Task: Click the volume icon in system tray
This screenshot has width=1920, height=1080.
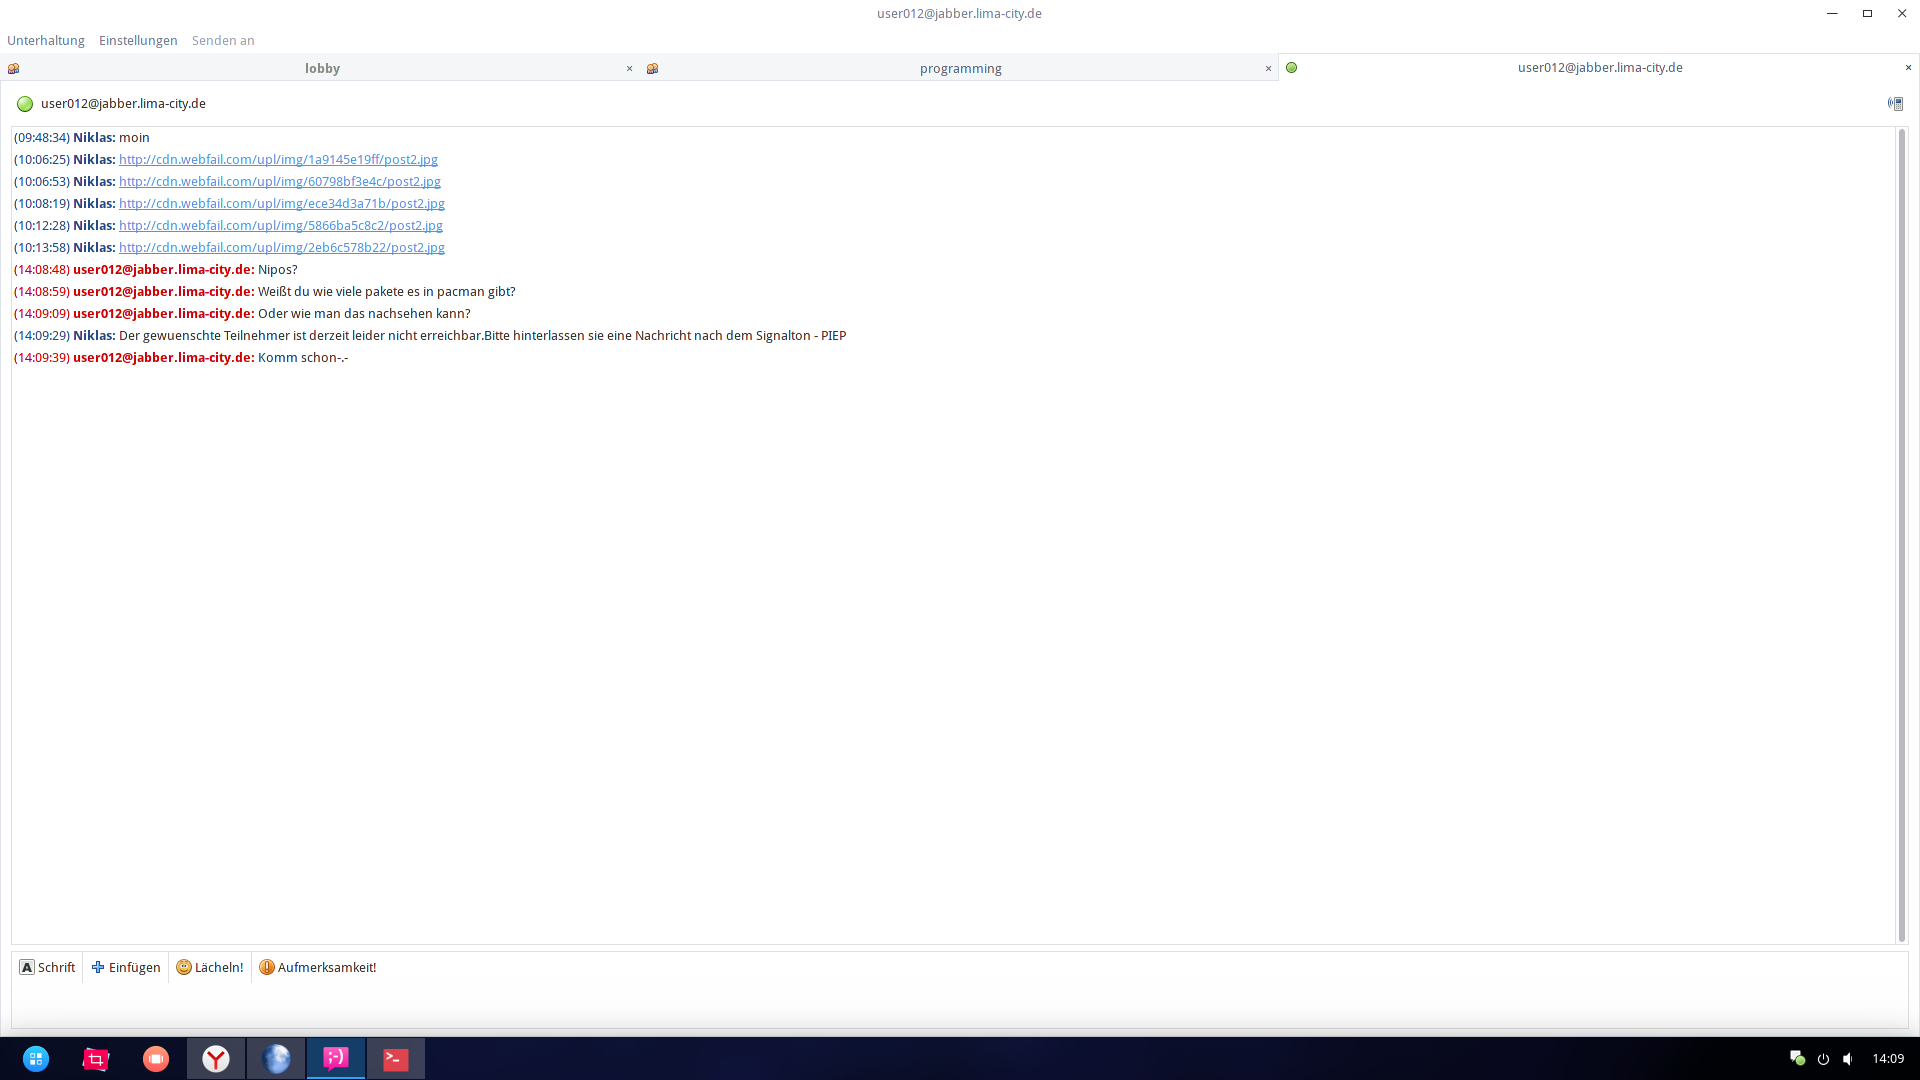Action: 1848,1058
